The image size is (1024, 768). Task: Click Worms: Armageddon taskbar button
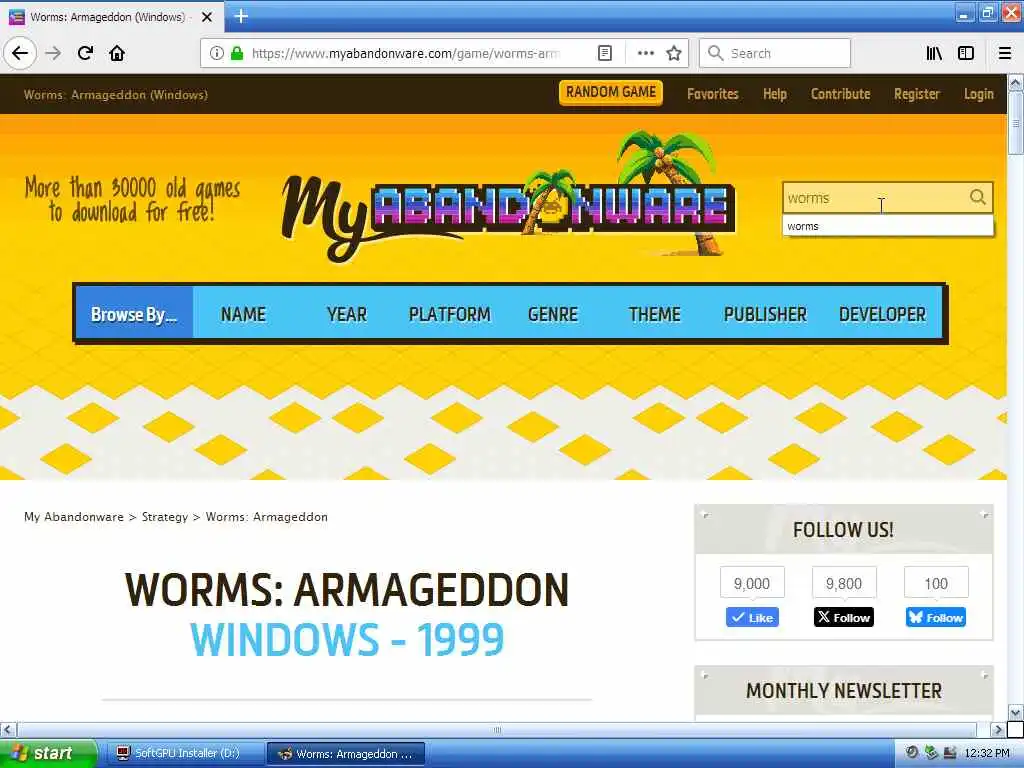(x=346, y=754)
